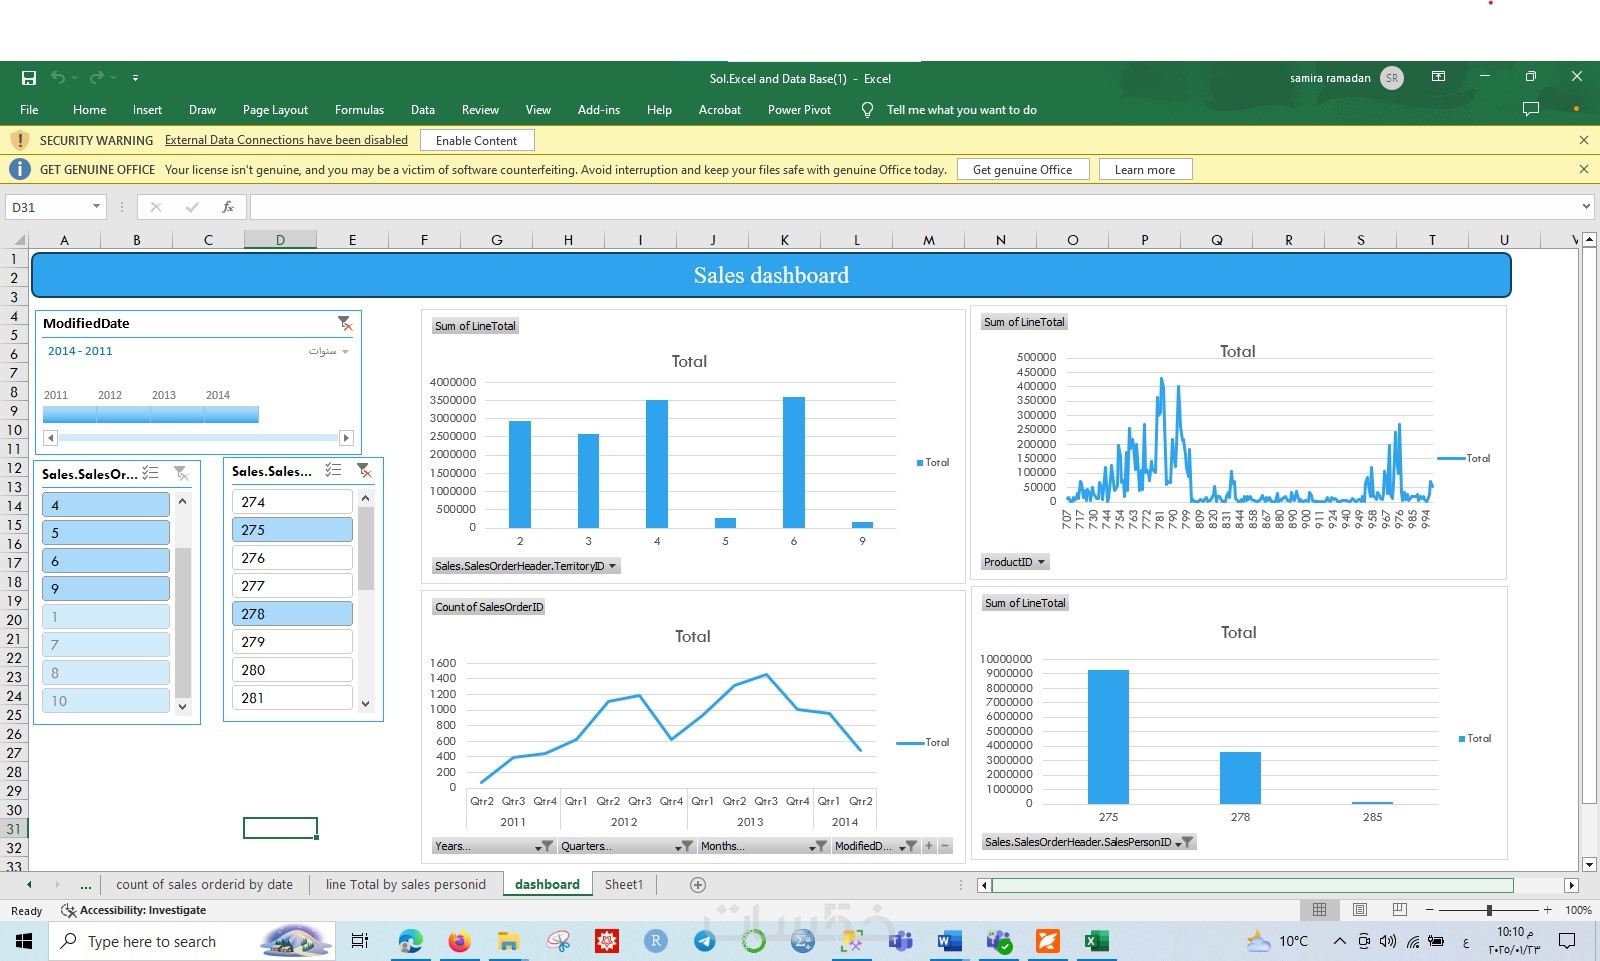
Task: Open the Power Pivot tab
Action: (799, 110)
